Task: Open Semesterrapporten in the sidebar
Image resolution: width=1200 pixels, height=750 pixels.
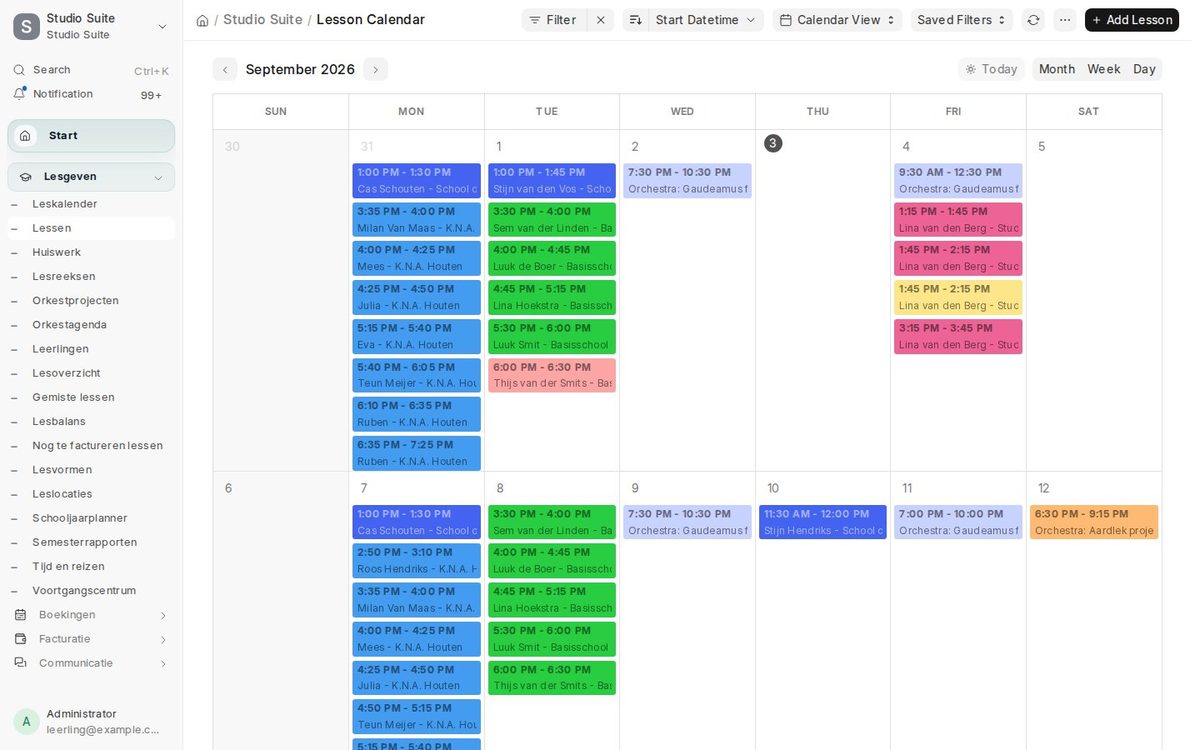Action: tap(91, 542)
